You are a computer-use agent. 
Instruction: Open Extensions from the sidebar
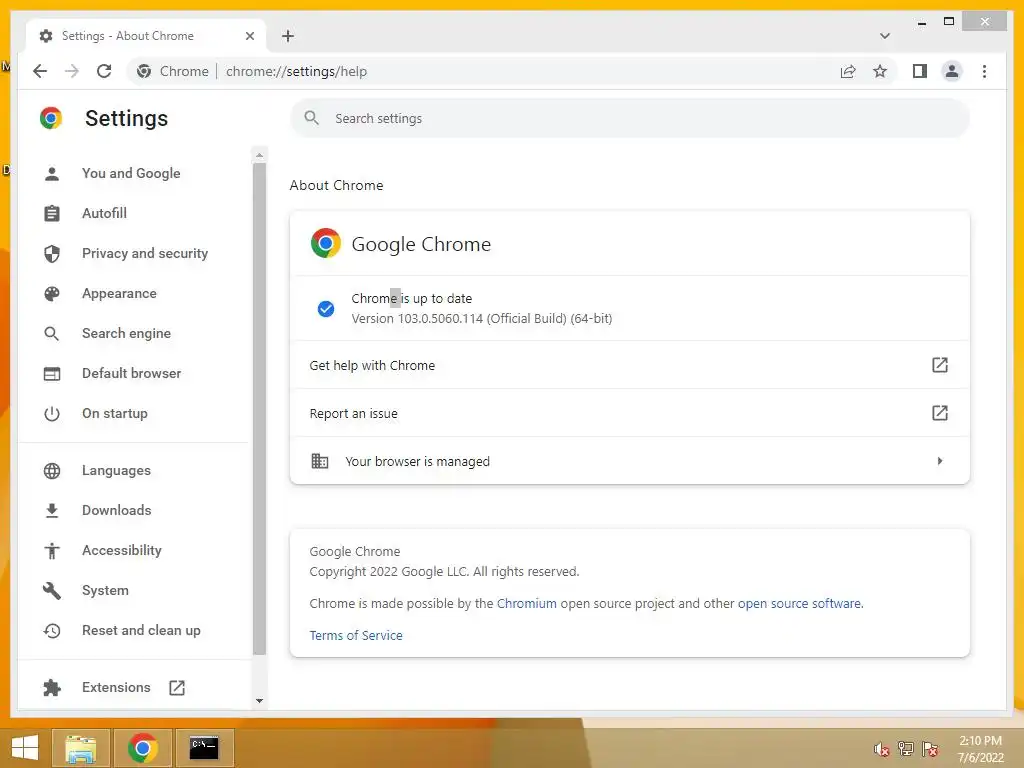(116, 687)
